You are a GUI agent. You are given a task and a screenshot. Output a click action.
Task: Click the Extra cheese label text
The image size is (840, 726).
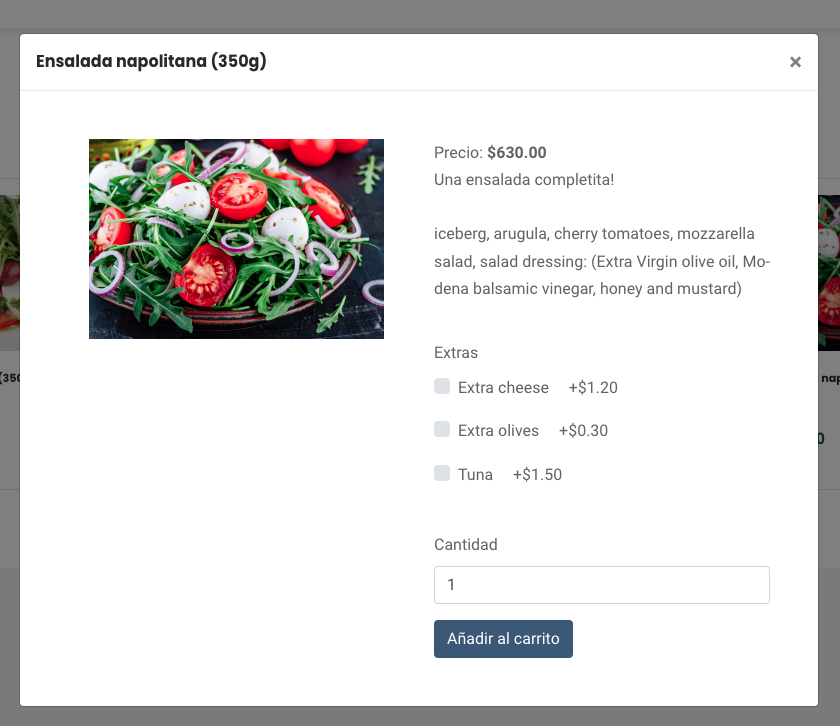[503, 388]
